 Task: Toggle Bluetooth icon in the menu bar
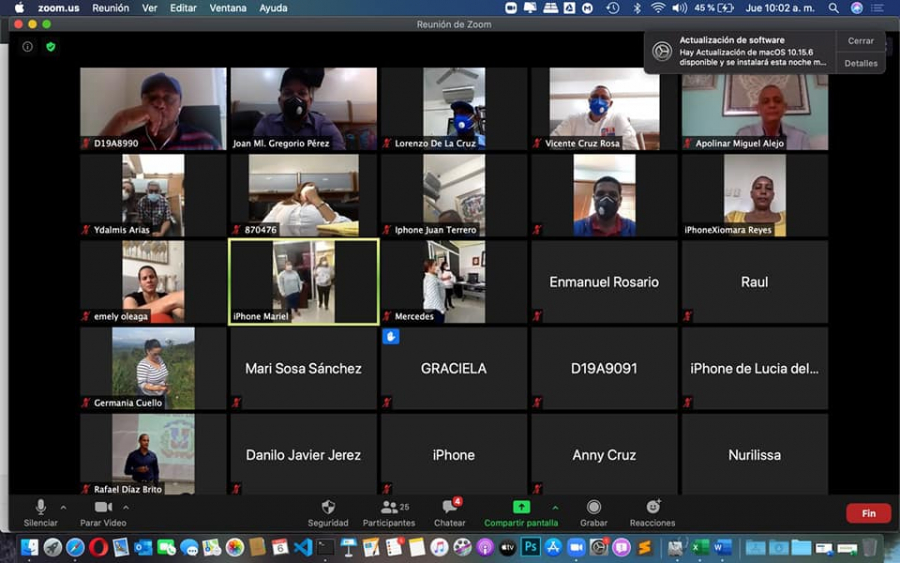click(x=637, y=8)
